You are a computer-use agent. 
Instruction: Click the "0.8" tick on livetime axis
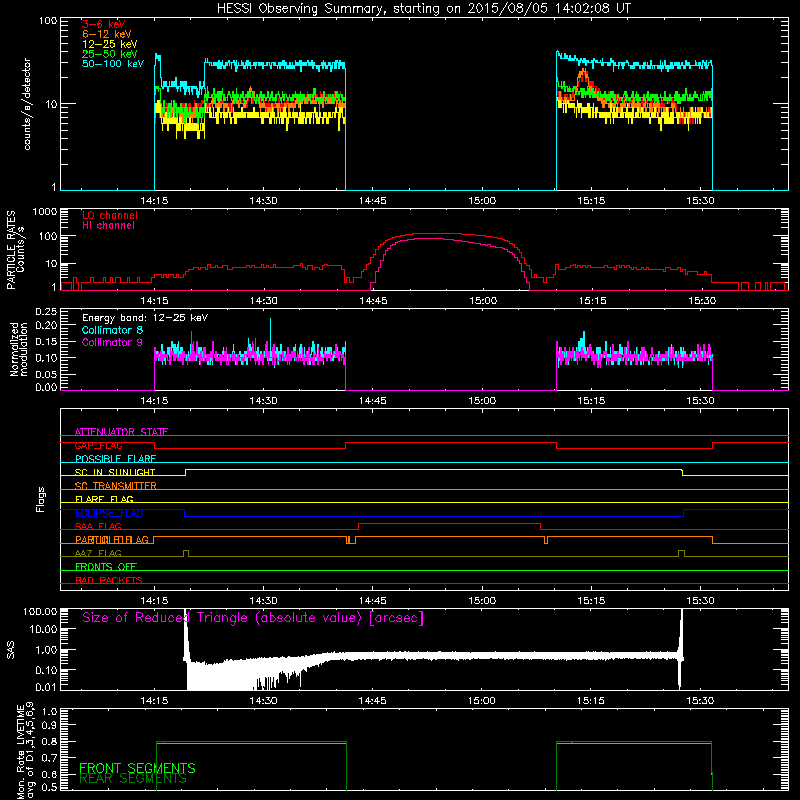[49, 741]
